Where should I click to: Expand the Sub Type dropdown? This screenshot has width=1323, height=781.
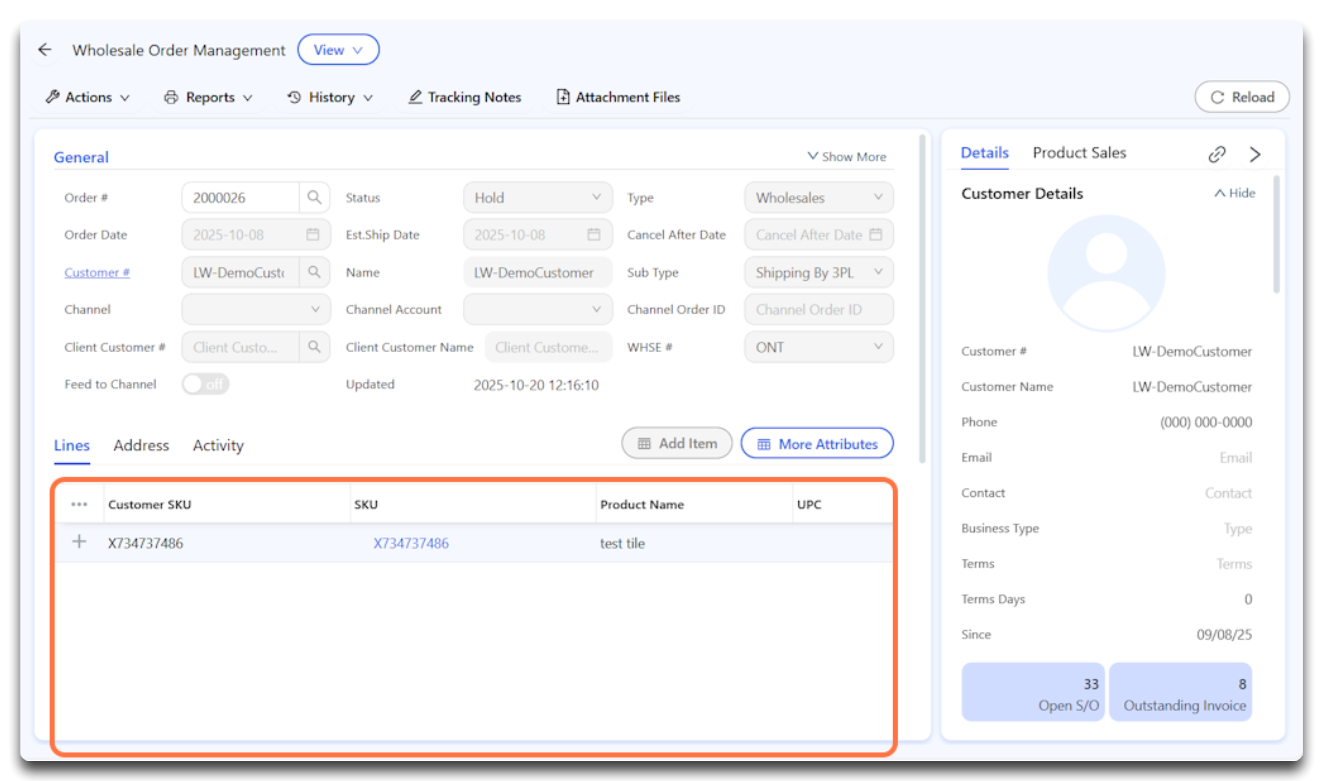[818, 272]
